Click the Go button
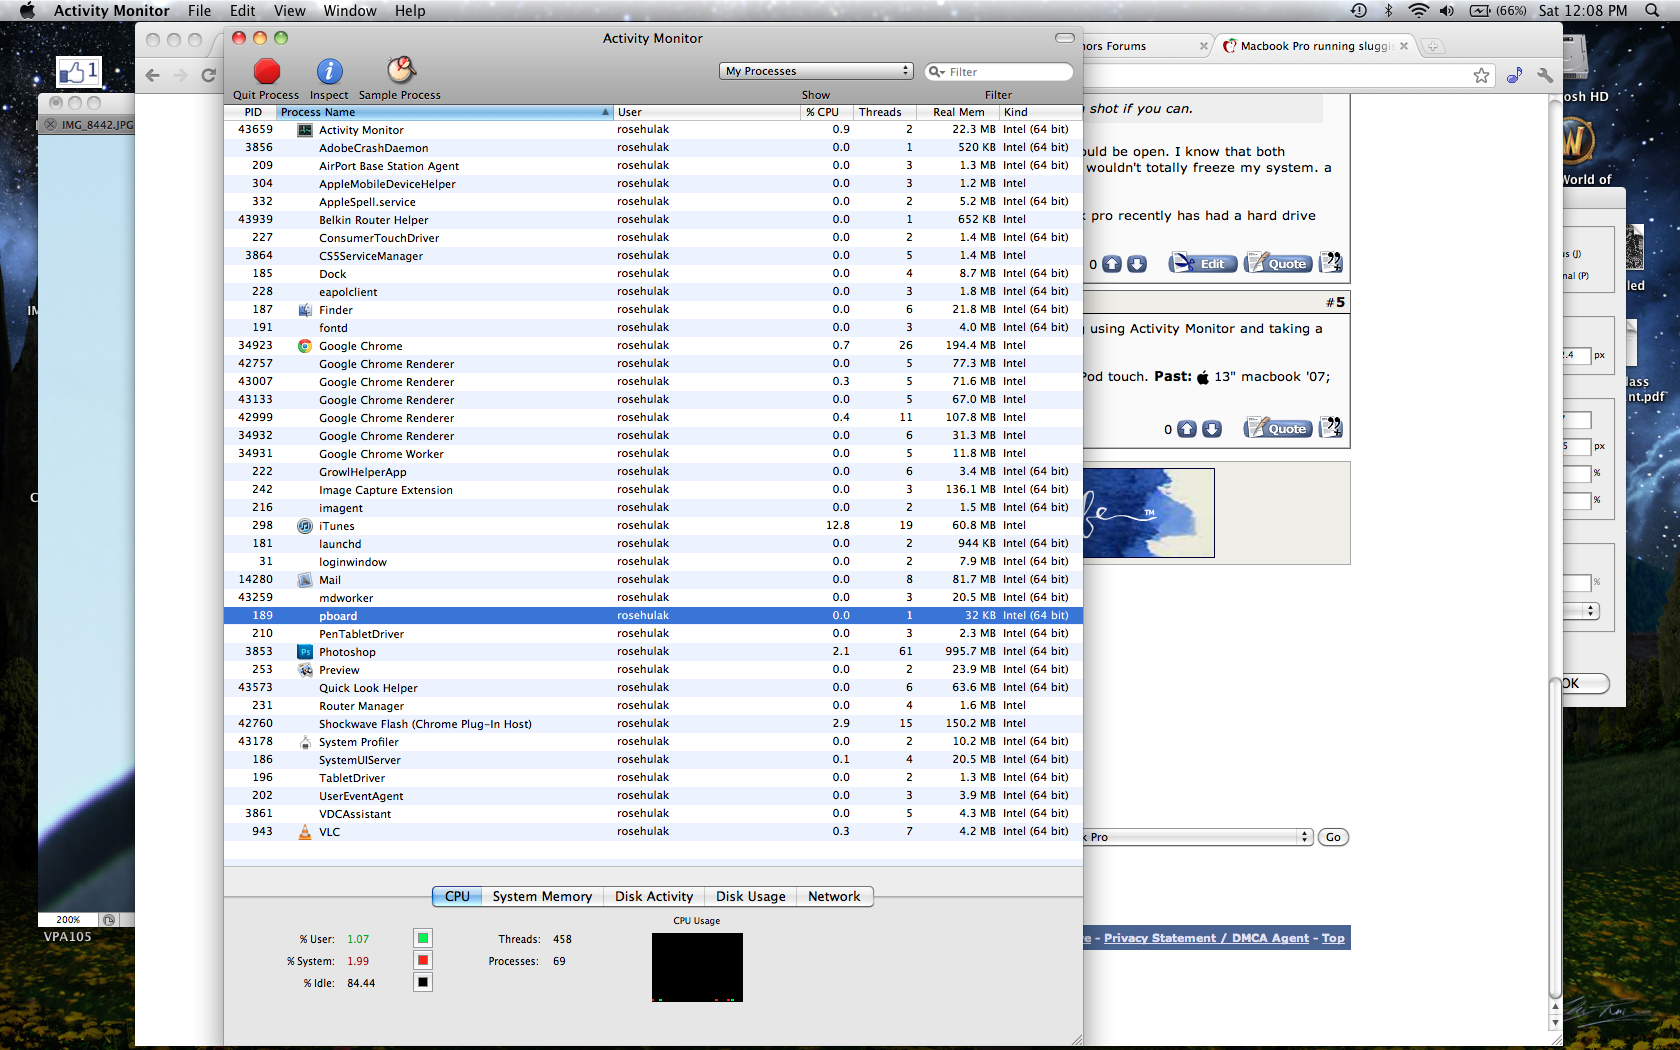 point(1333,837)
